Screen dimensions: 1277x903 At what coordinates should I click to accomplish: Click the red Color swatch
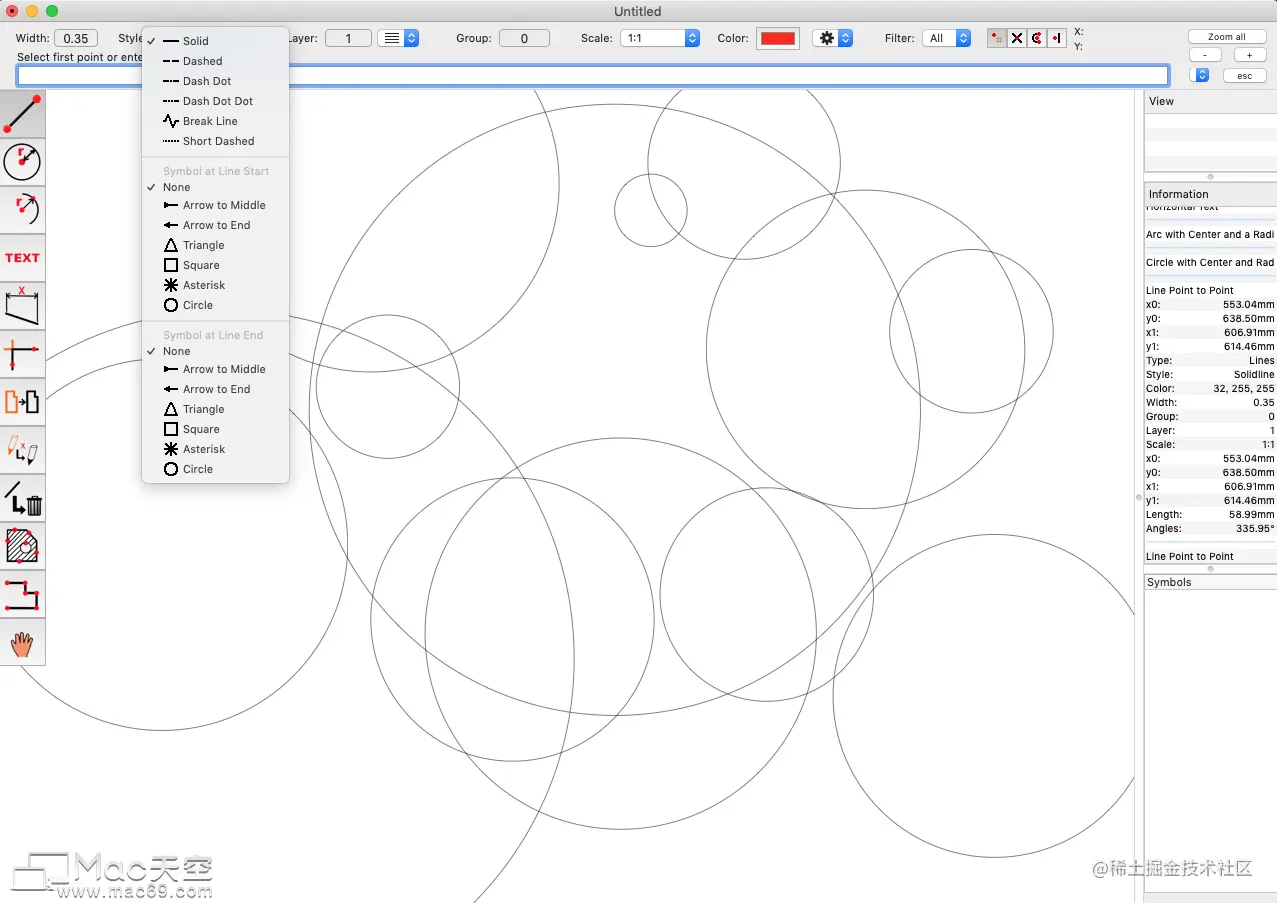pyautogui.click(x=777, y=38)
